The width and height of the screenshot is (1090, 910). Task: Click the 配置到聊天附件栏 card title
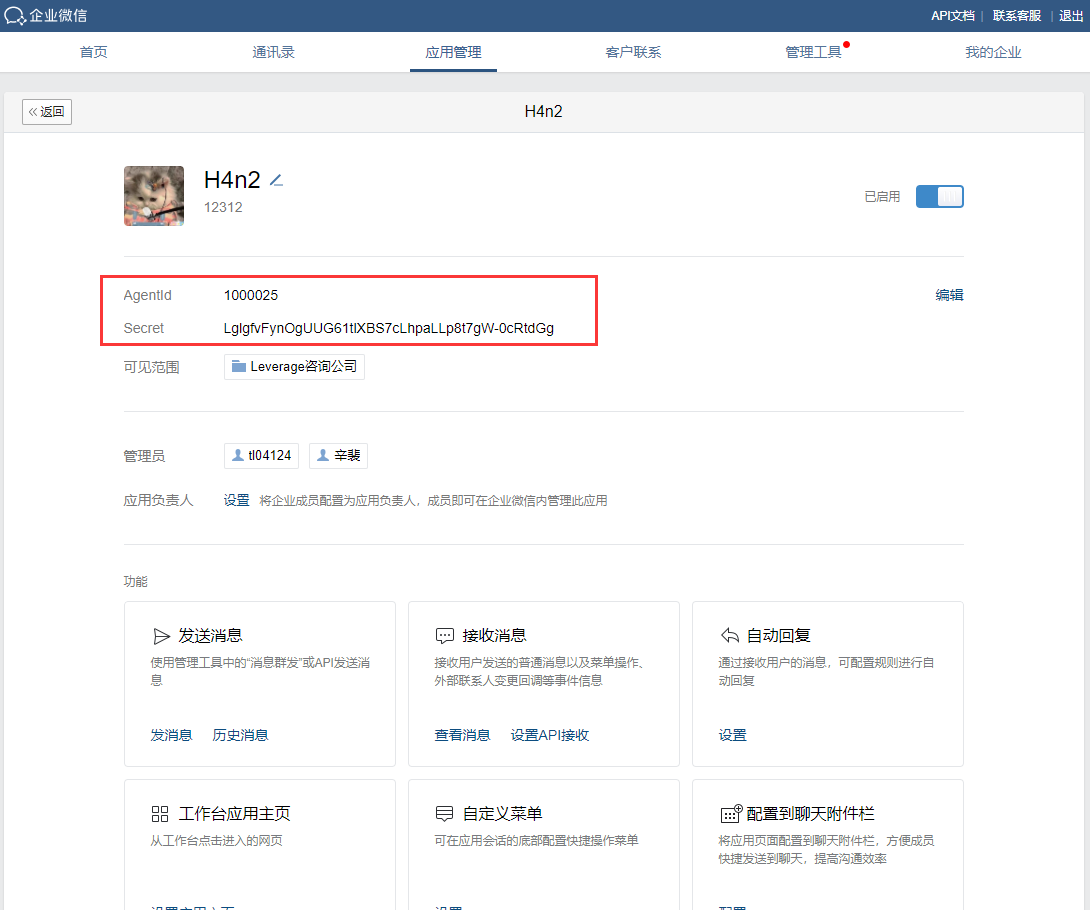[x=811, y=814]
